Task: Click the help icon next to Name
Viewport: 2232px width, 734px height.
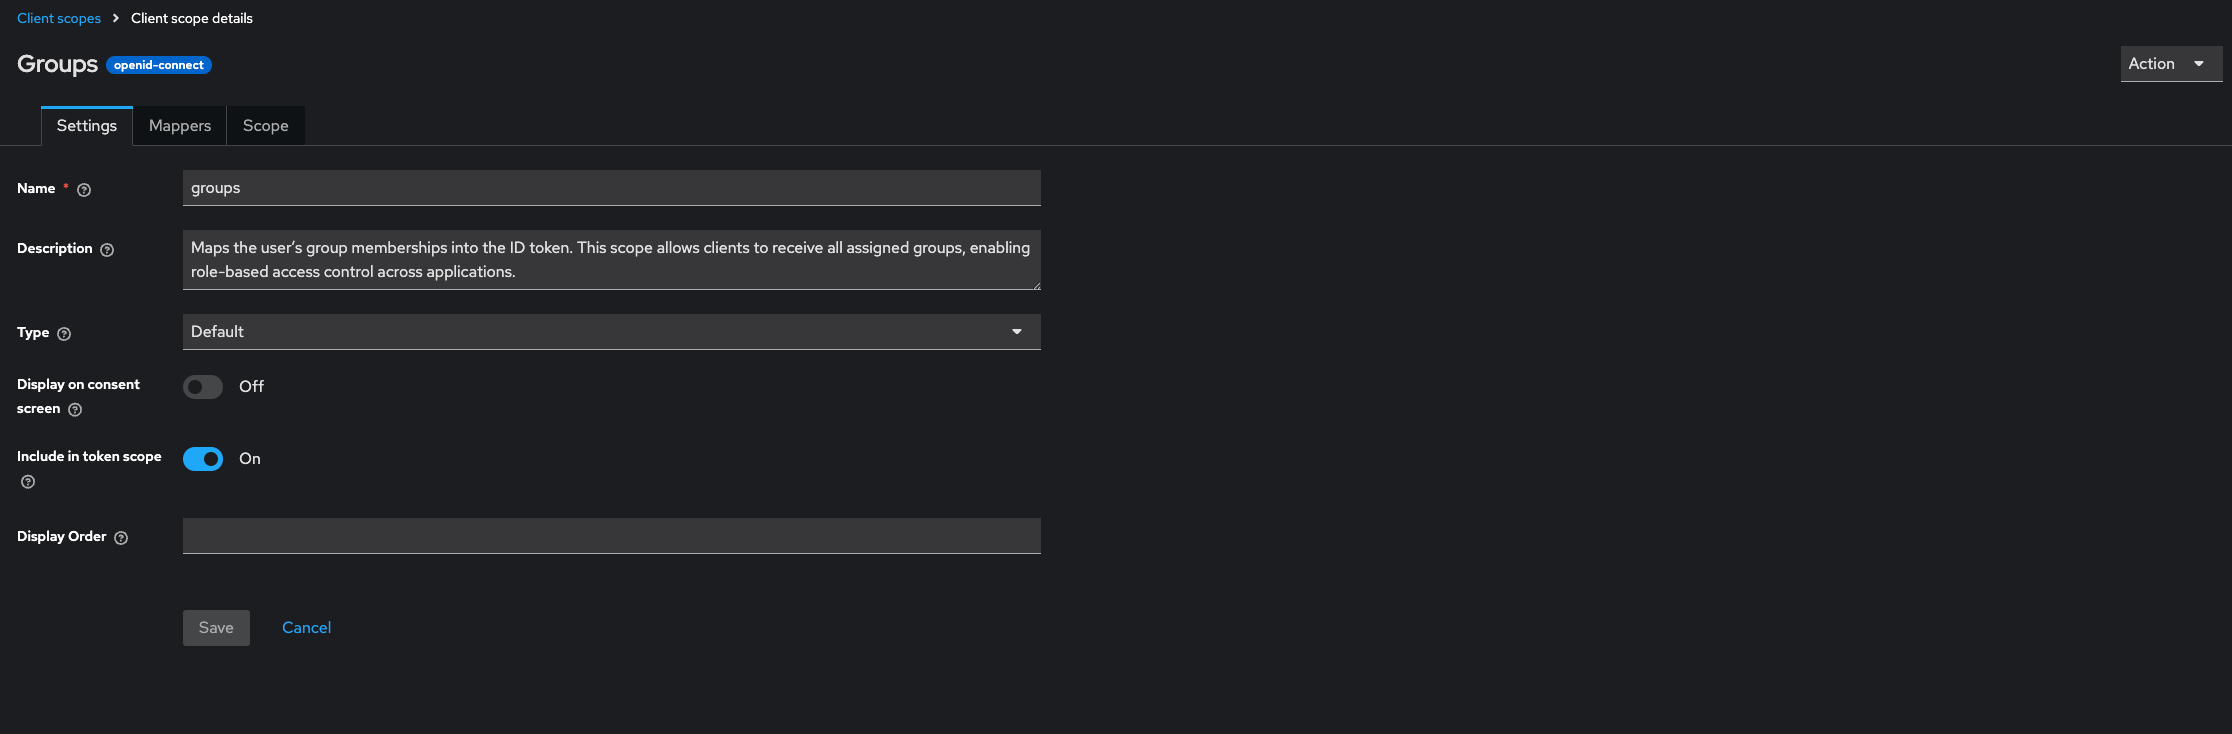Action: tap(84, 190)
